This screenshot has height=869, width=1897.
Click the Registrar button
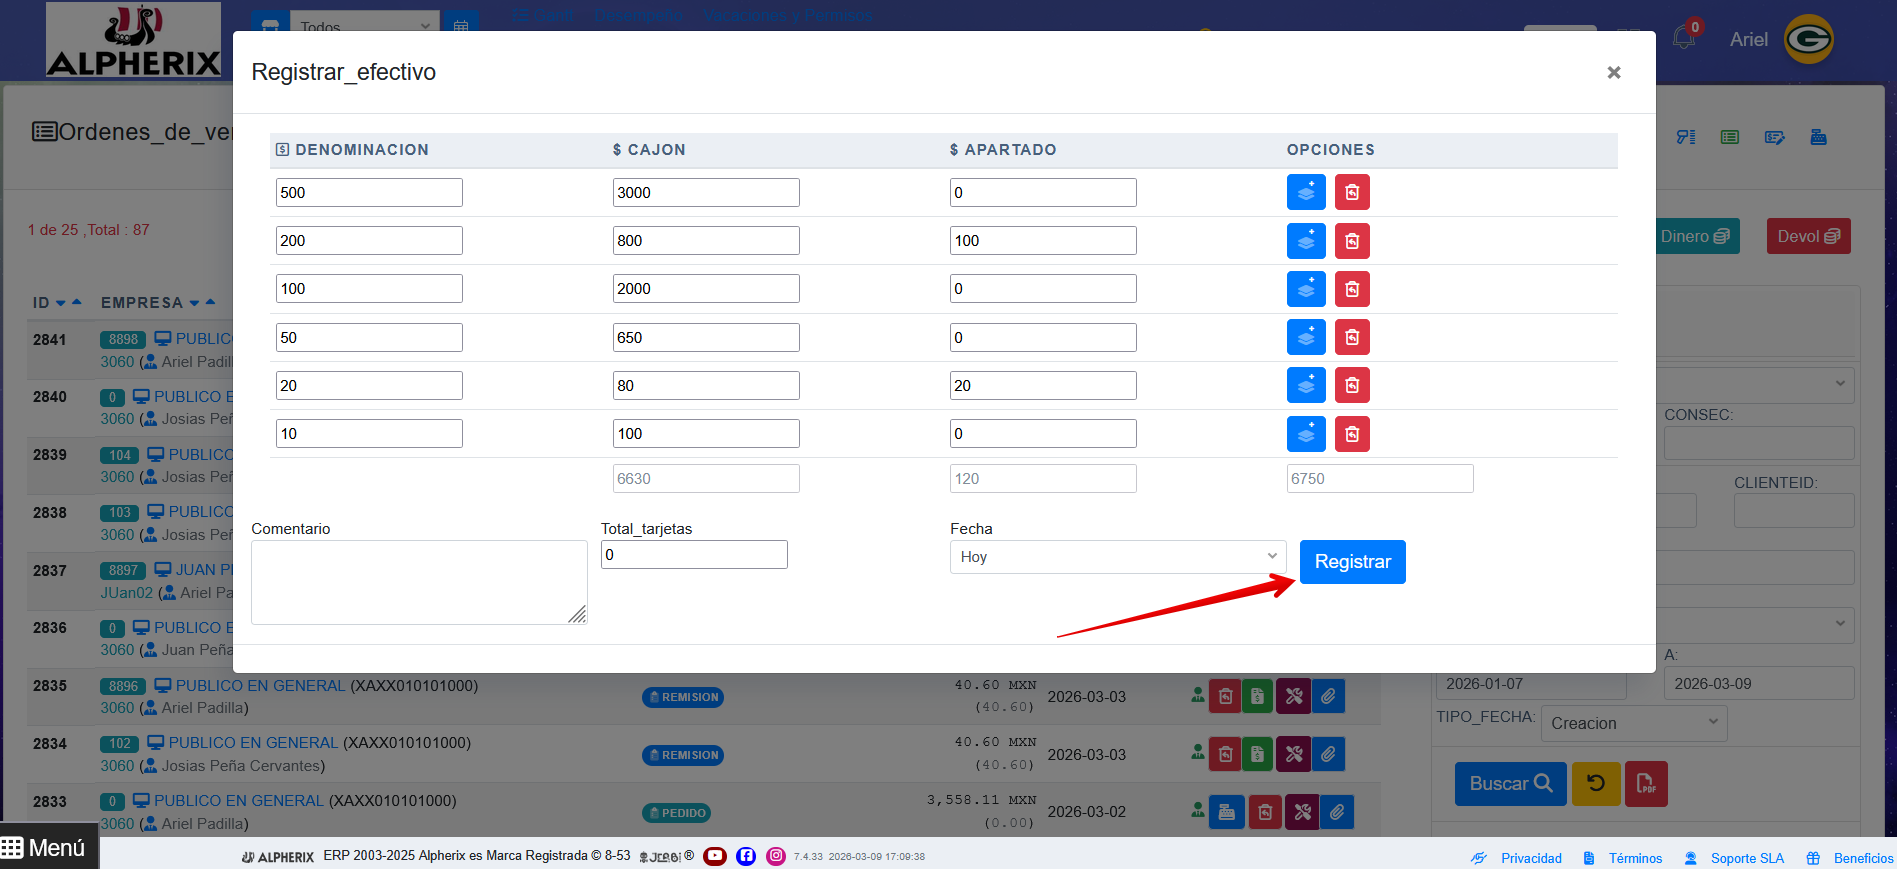tap(1352, 562)
